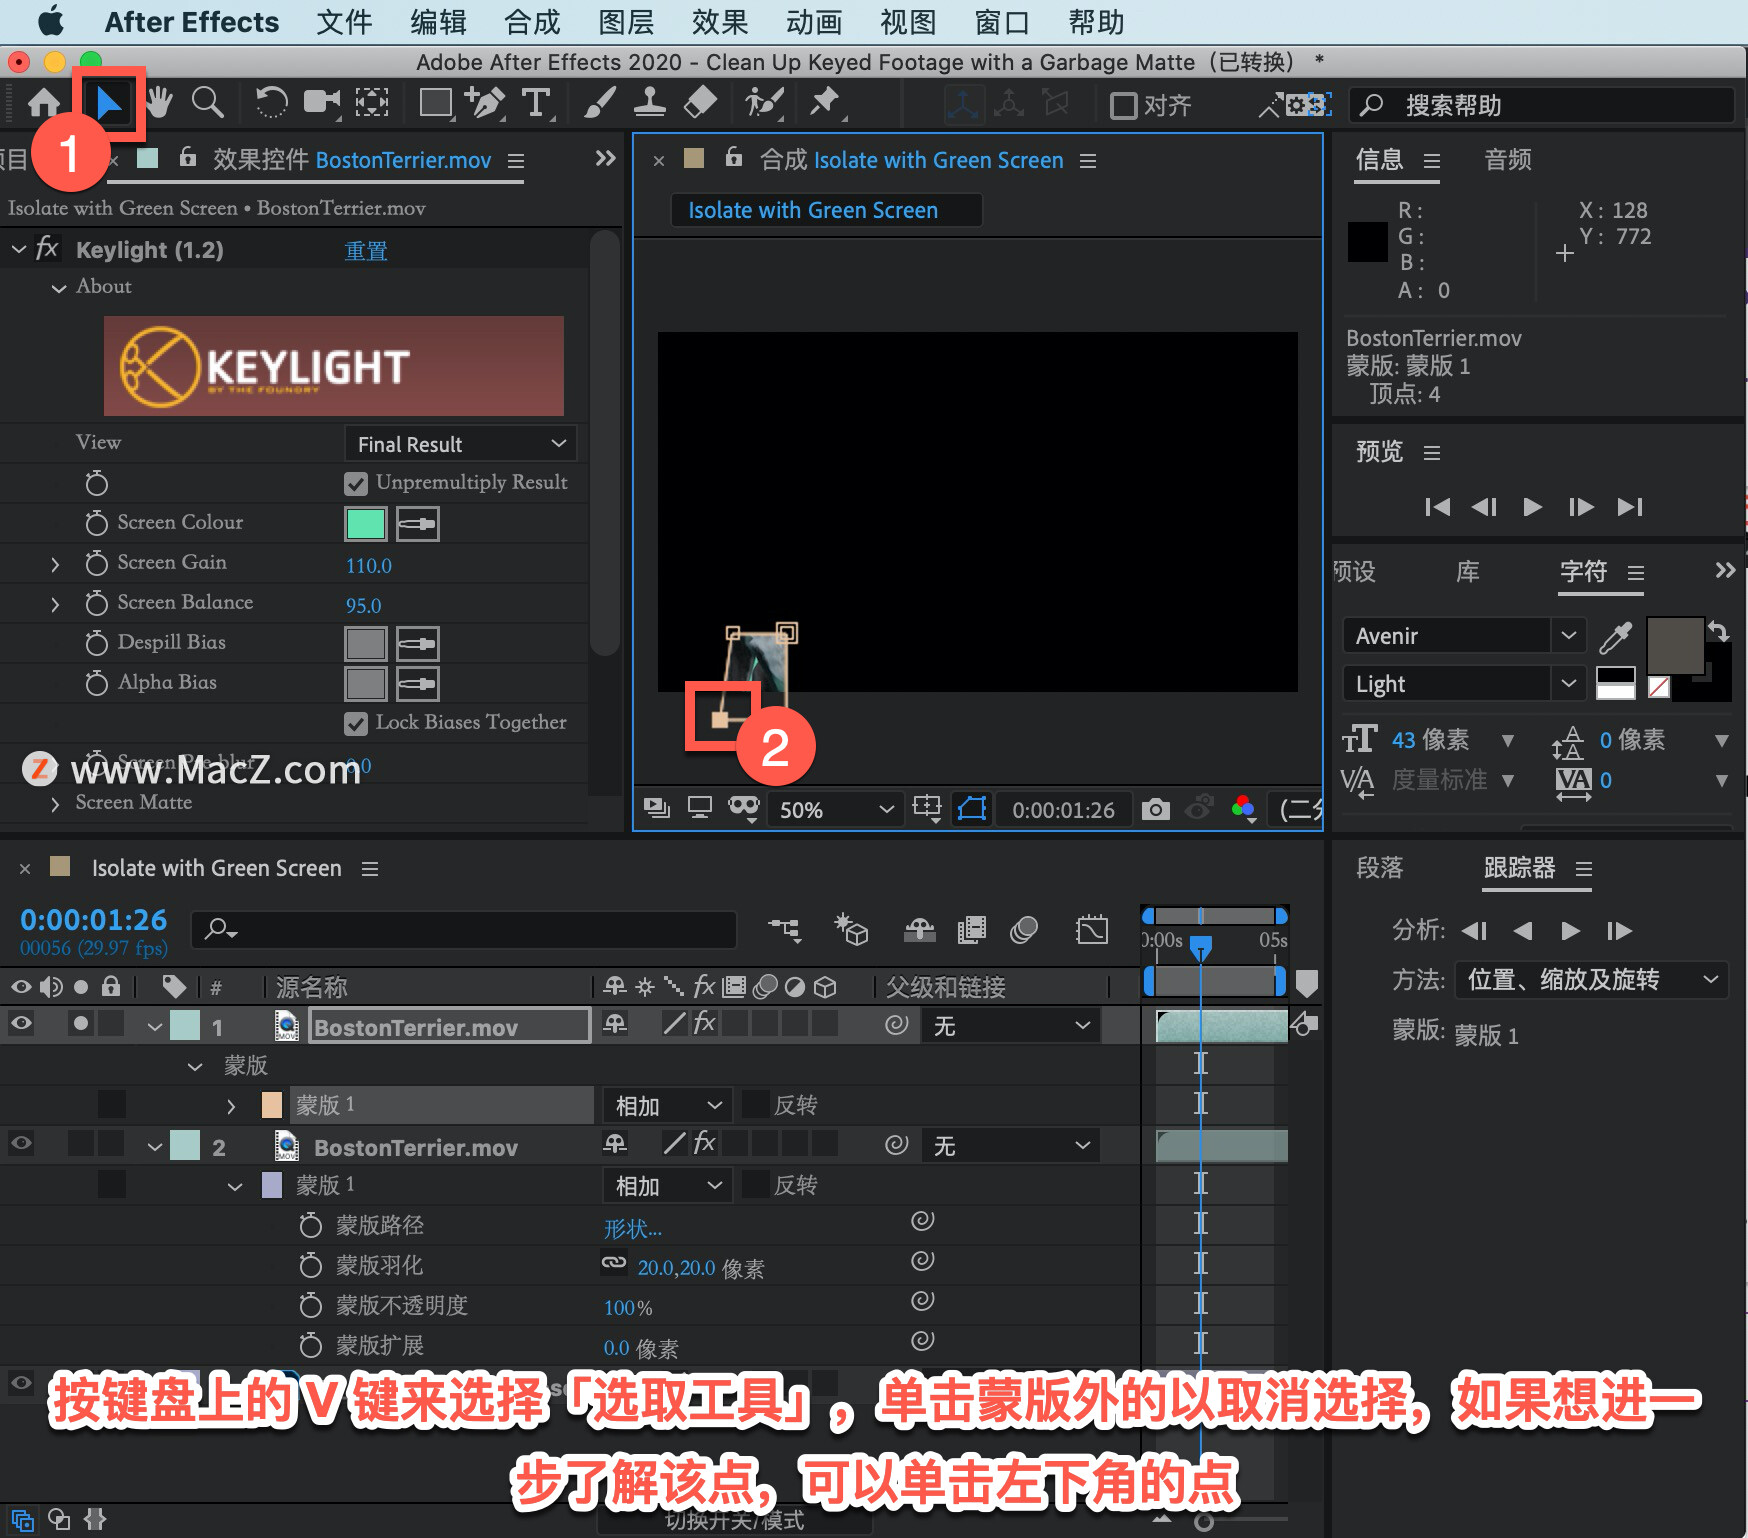This screenshot has height=1538, width=1748.
Task: Open the 效果 menu
Action: pos(720,22)
